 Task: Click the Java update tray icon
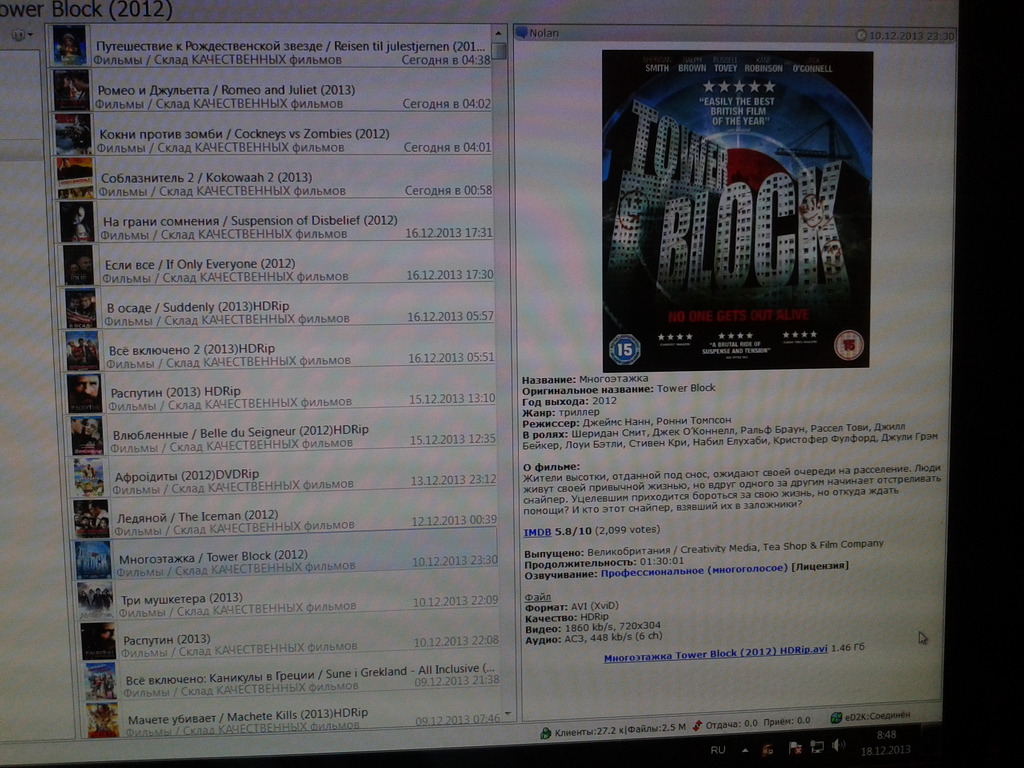click(x=768, y=749)
